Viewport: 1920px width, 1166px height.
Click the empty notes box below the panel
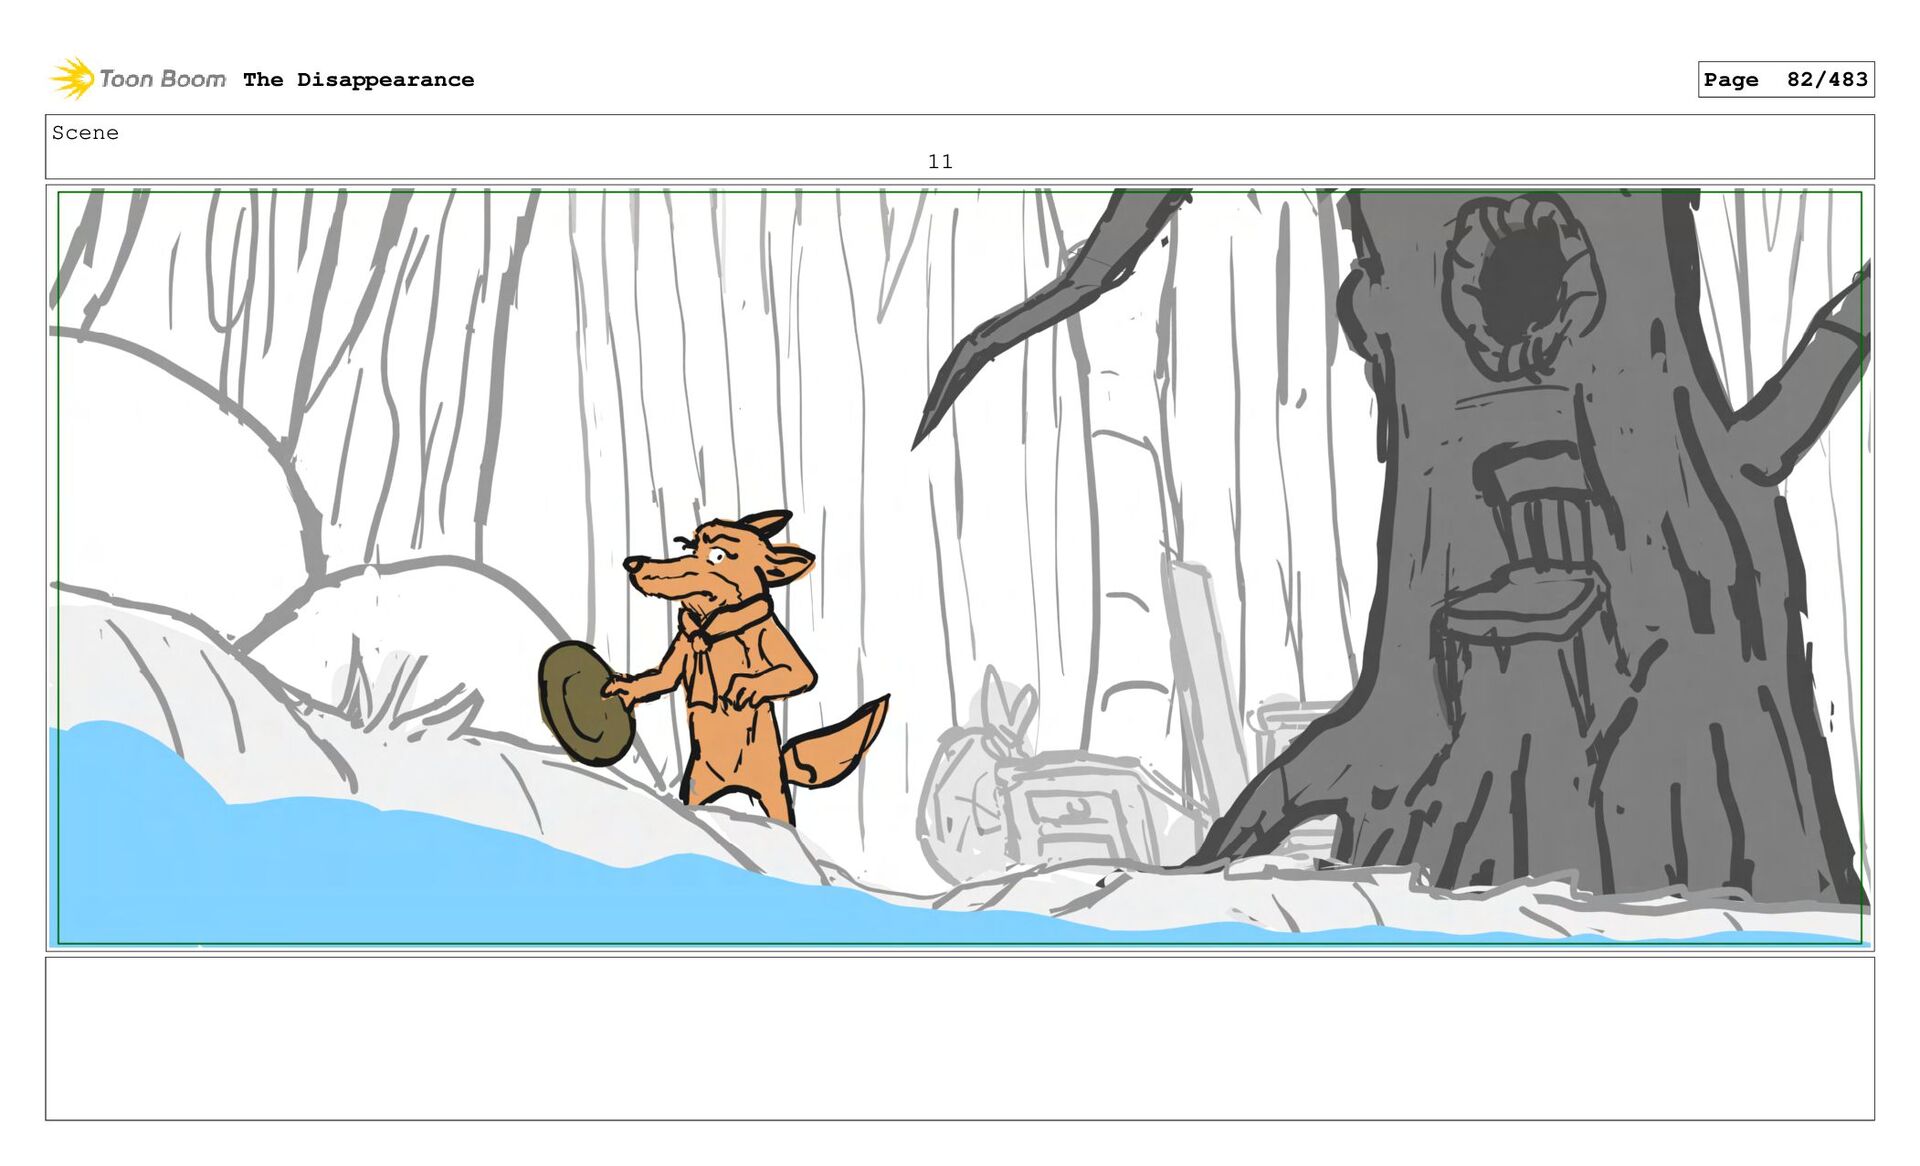(x=959, y=1038)
